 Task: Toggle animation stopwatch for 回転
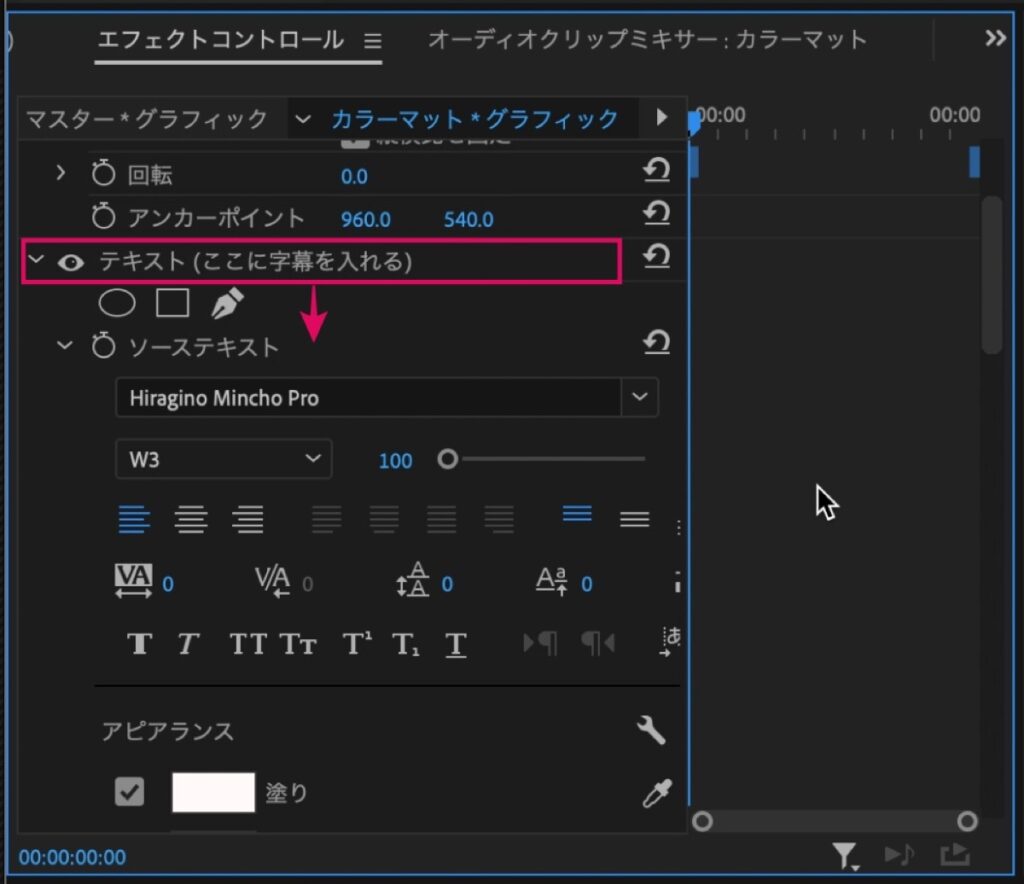(103, 174)
